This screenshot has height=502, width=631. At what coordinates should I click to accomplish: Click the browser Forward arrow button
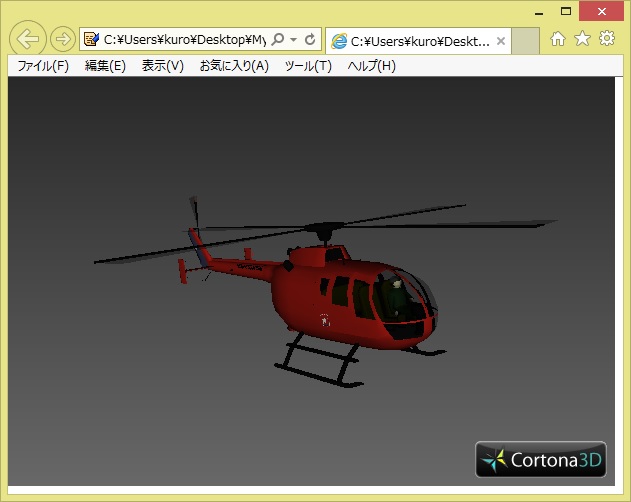[x=63, y=40]
